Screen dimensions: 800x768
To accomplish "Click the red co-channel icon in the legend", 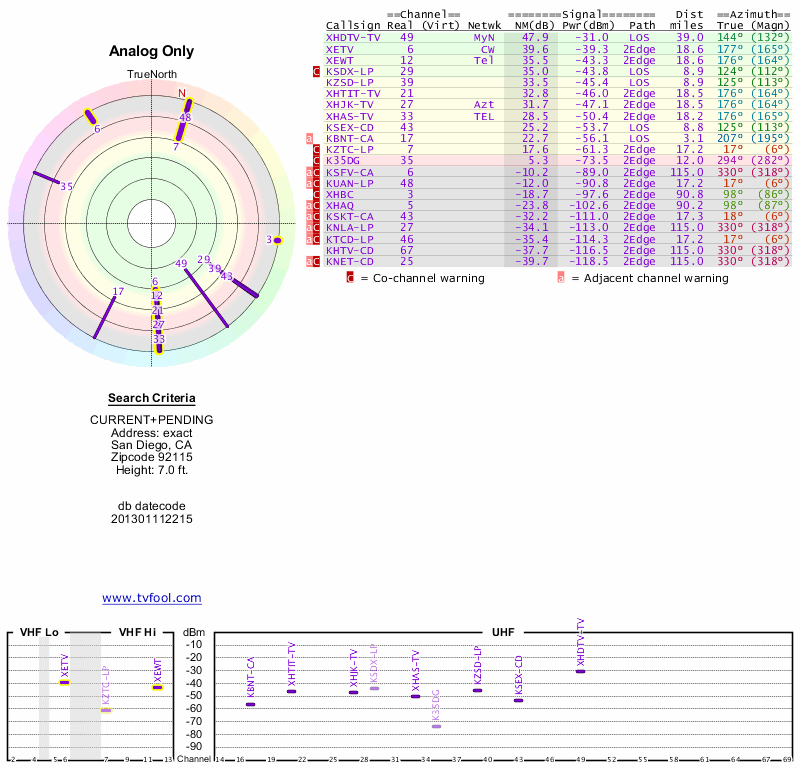I will click(x=350, y=278).
